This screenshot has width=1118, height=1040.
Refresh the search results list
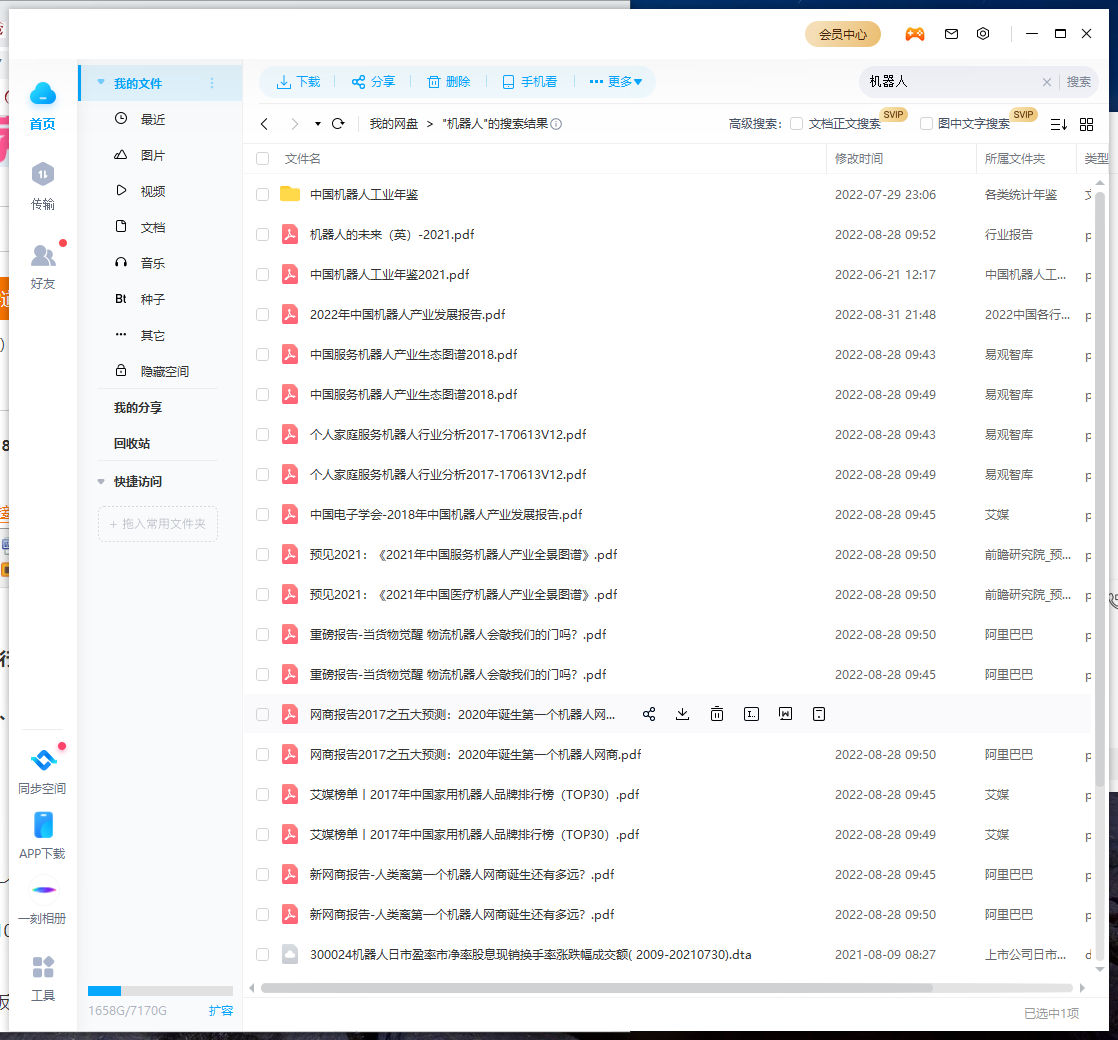tap(339, 124)
